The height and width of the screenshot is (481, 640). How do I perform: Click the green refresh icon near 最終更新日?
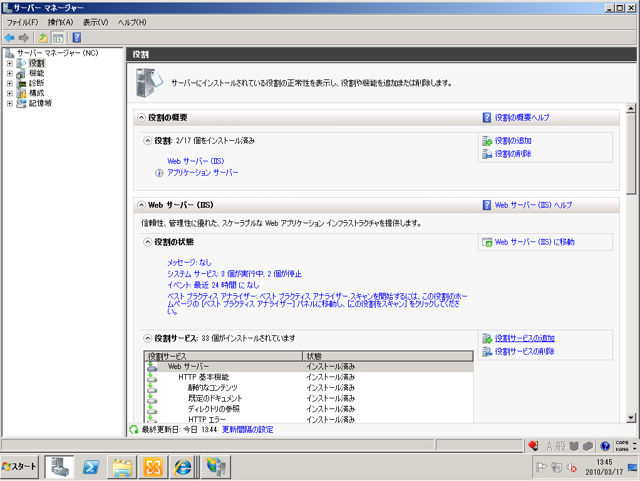134,430
